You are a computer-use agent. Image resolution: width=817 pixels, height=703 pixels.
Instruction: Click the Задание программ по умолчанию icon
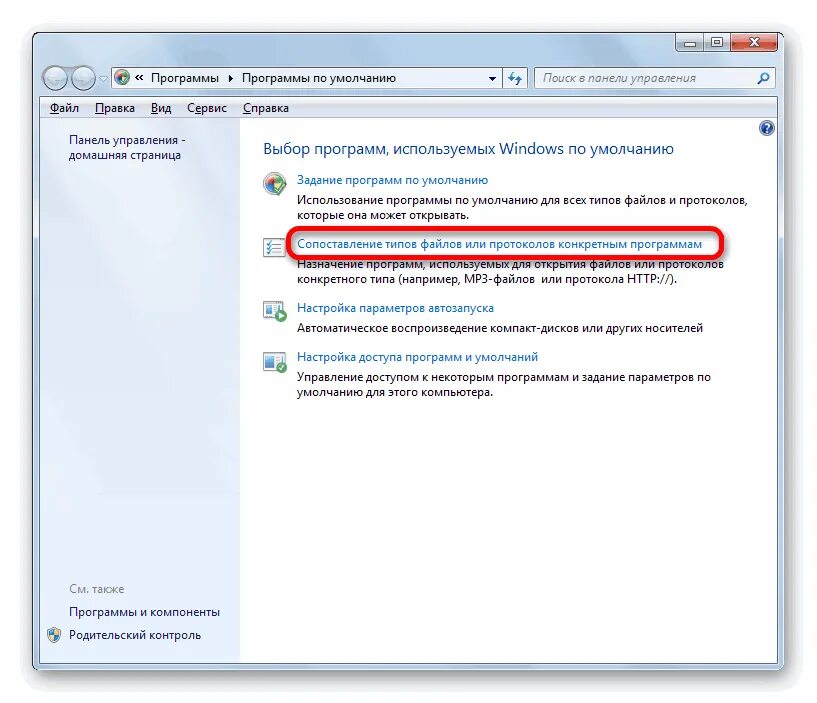click(275, 183)
